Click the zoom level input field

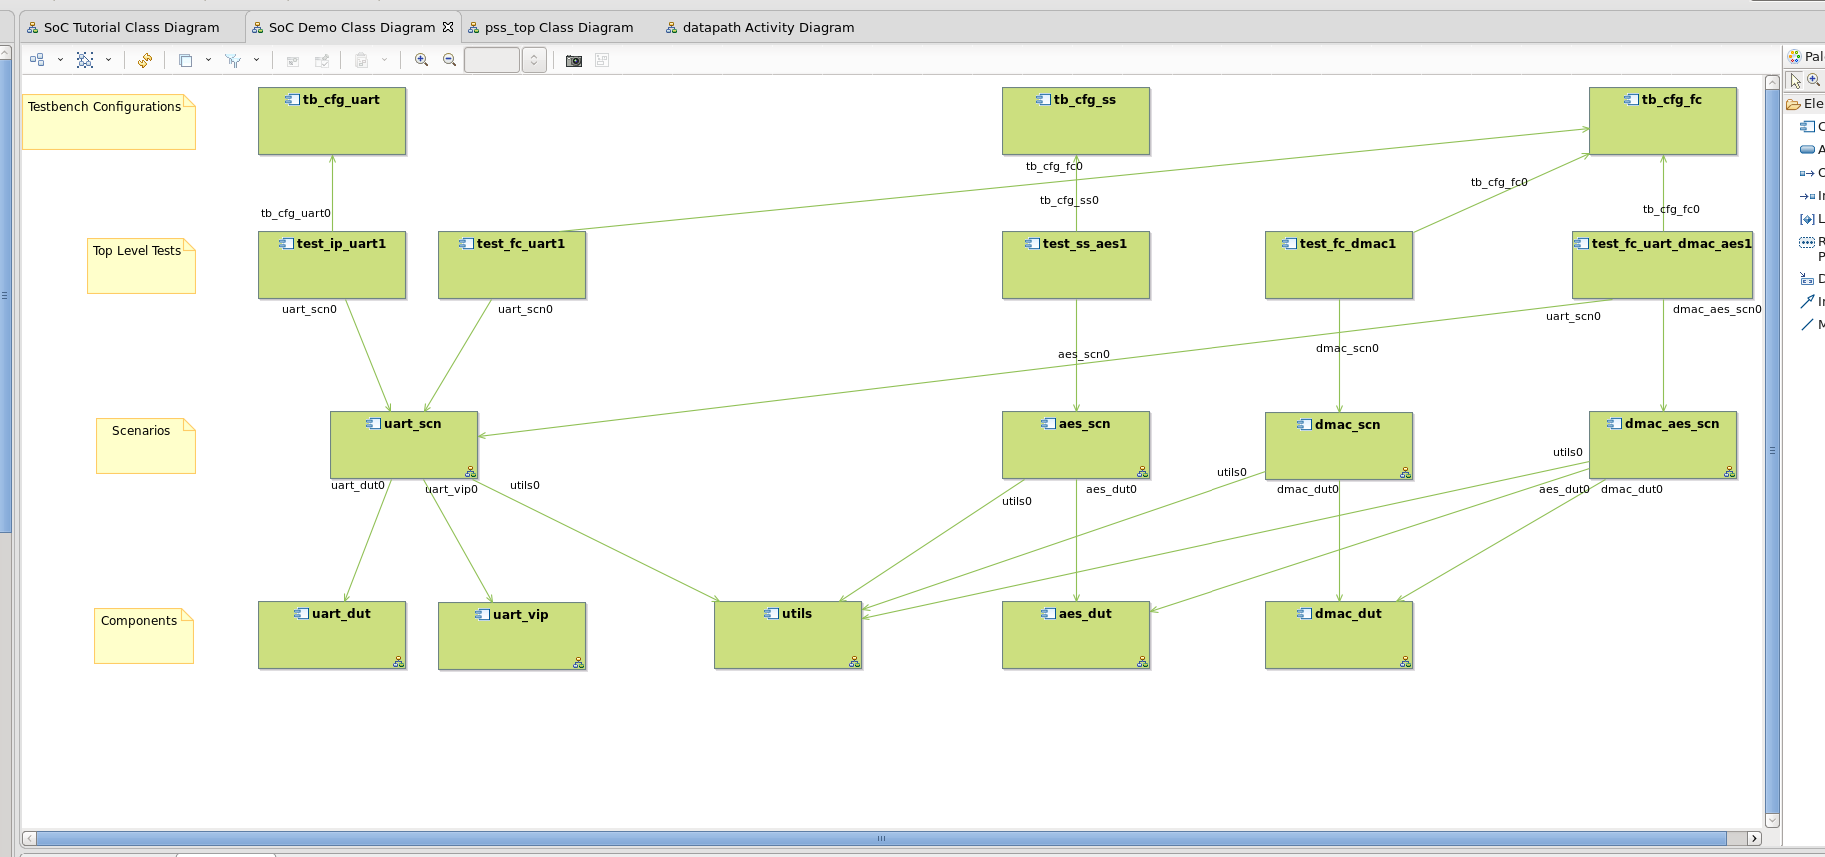[491, 60]
